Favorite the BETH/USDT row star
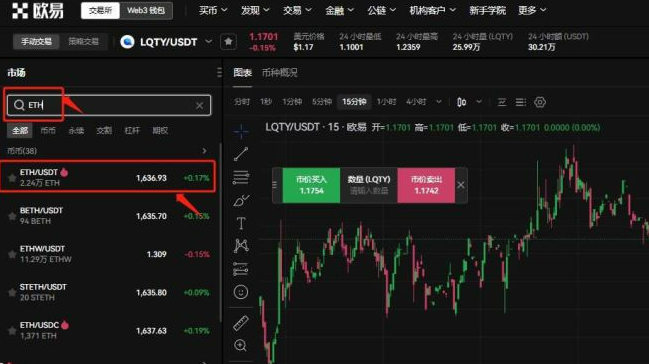 (12, 216)
